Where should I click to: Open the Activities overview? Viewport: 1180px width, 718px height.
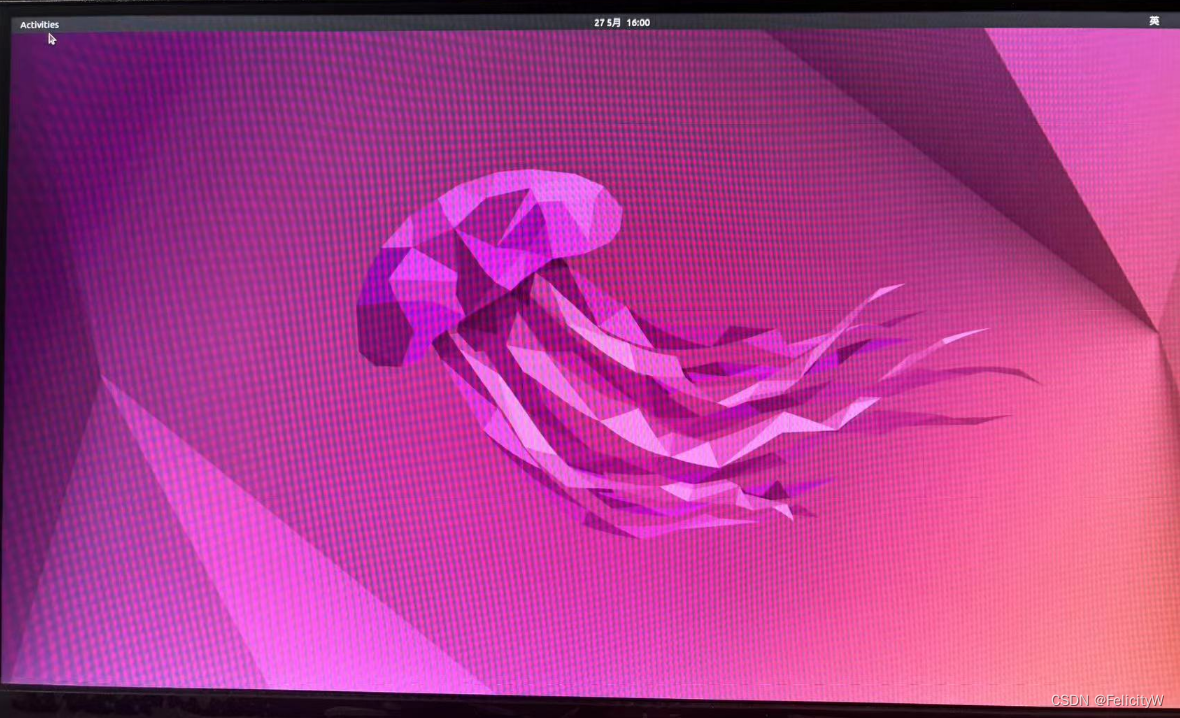click(x=39, y=25)
